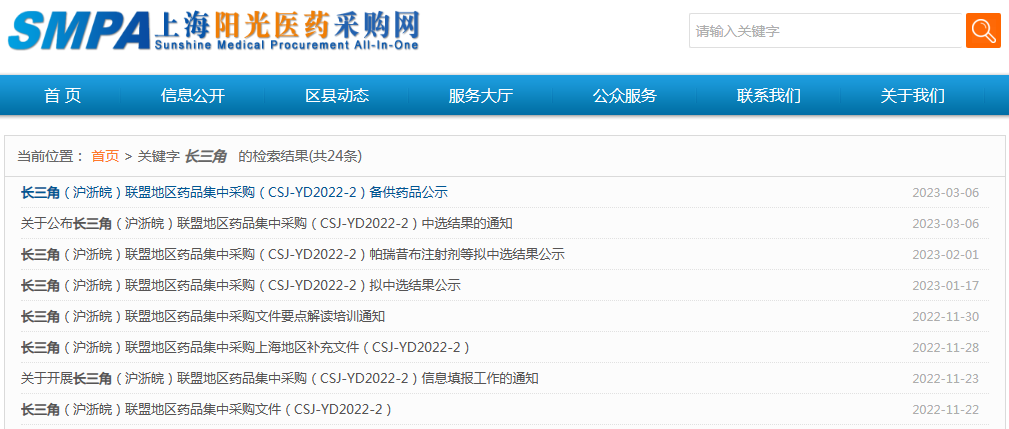Open the 关于我们 navigation item
The image size is (1009, 429).
pos(912,96)
